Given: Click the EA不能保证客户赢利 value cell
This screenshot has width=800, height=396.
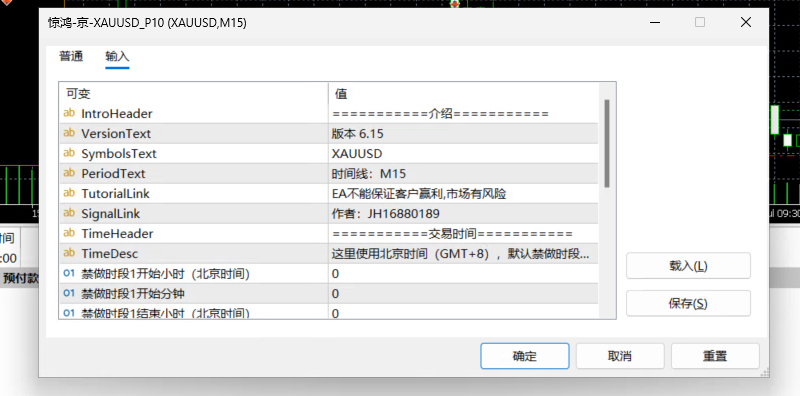Looking at the screenshot, I should [463, 194].
